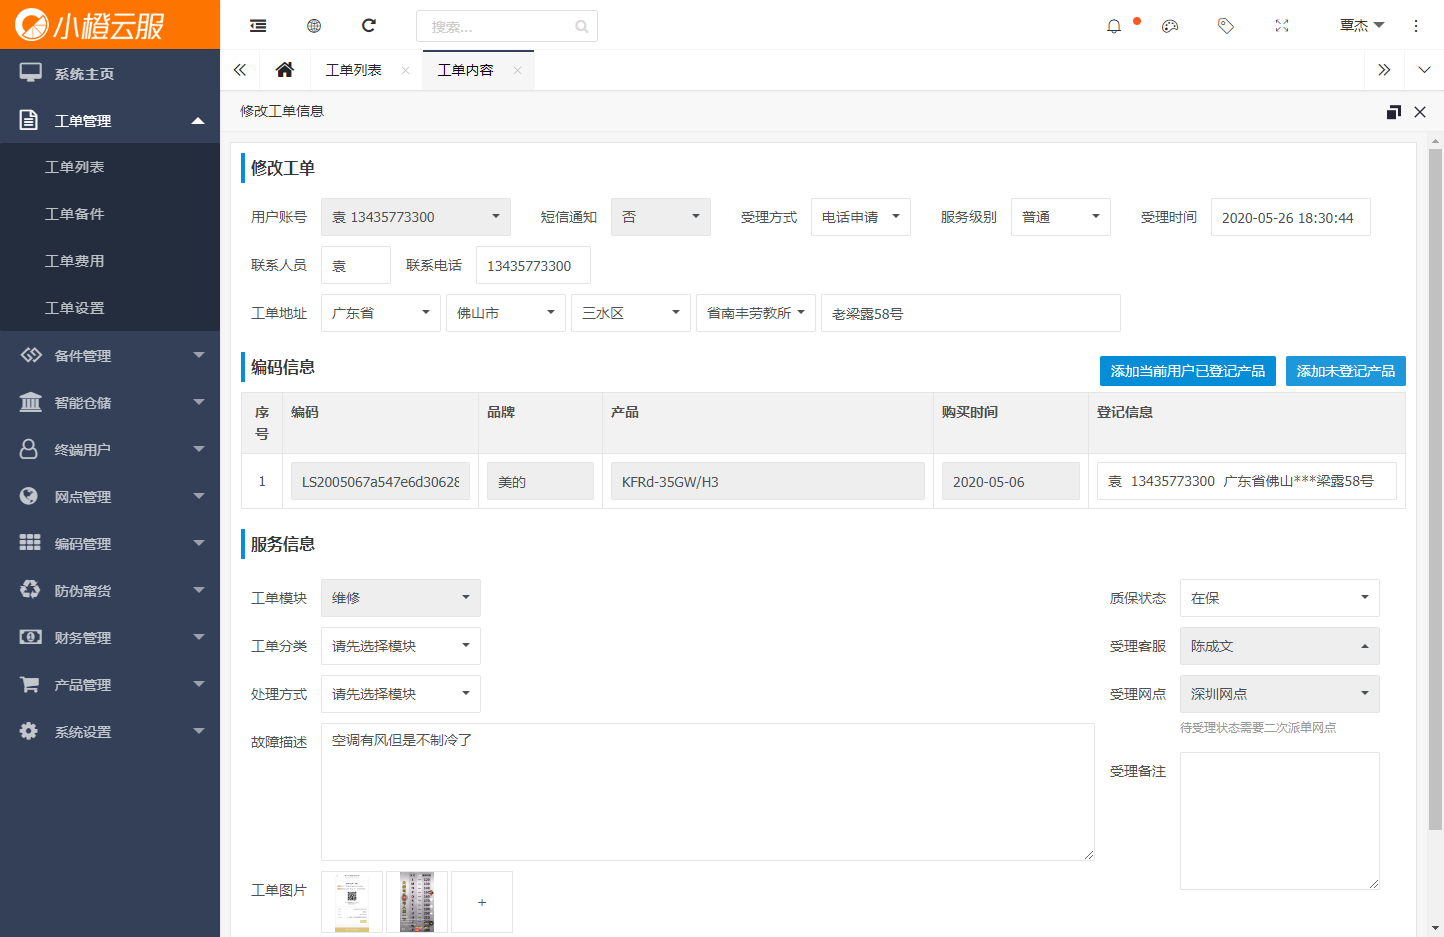Viewport: 1444px width, 937px height.
Task: Click the home tab icon
Action: click(285, 70)
